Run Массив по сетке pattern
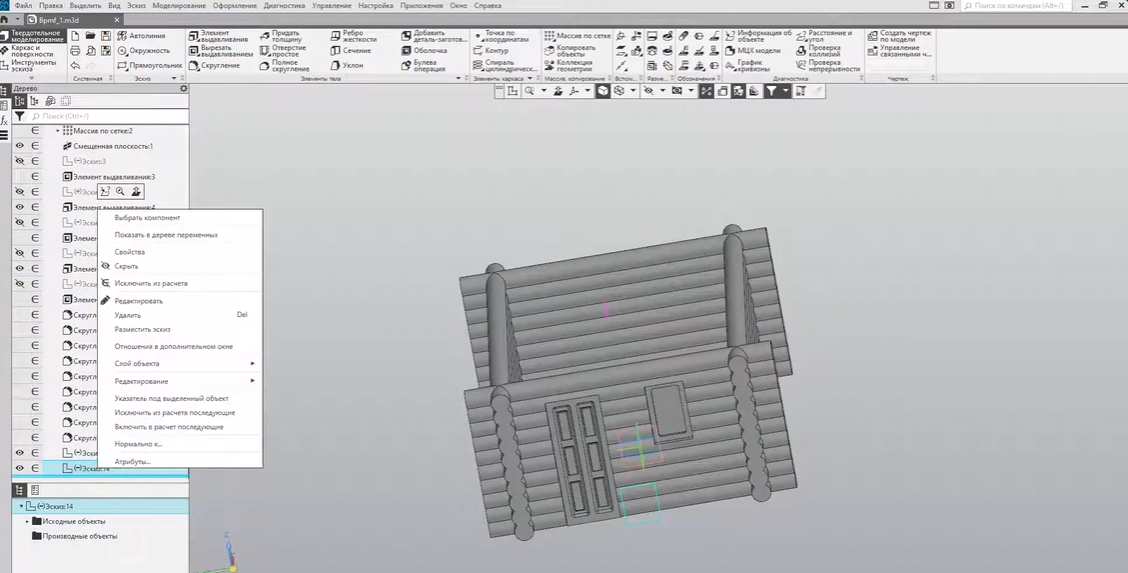 pos(577,35)
